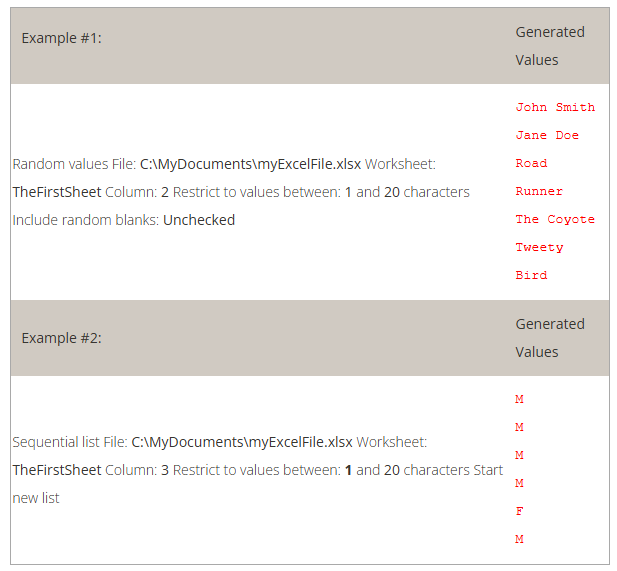617x571 pixels.
Task: Click the "Bird" generated value
Action: coord(531,275)
